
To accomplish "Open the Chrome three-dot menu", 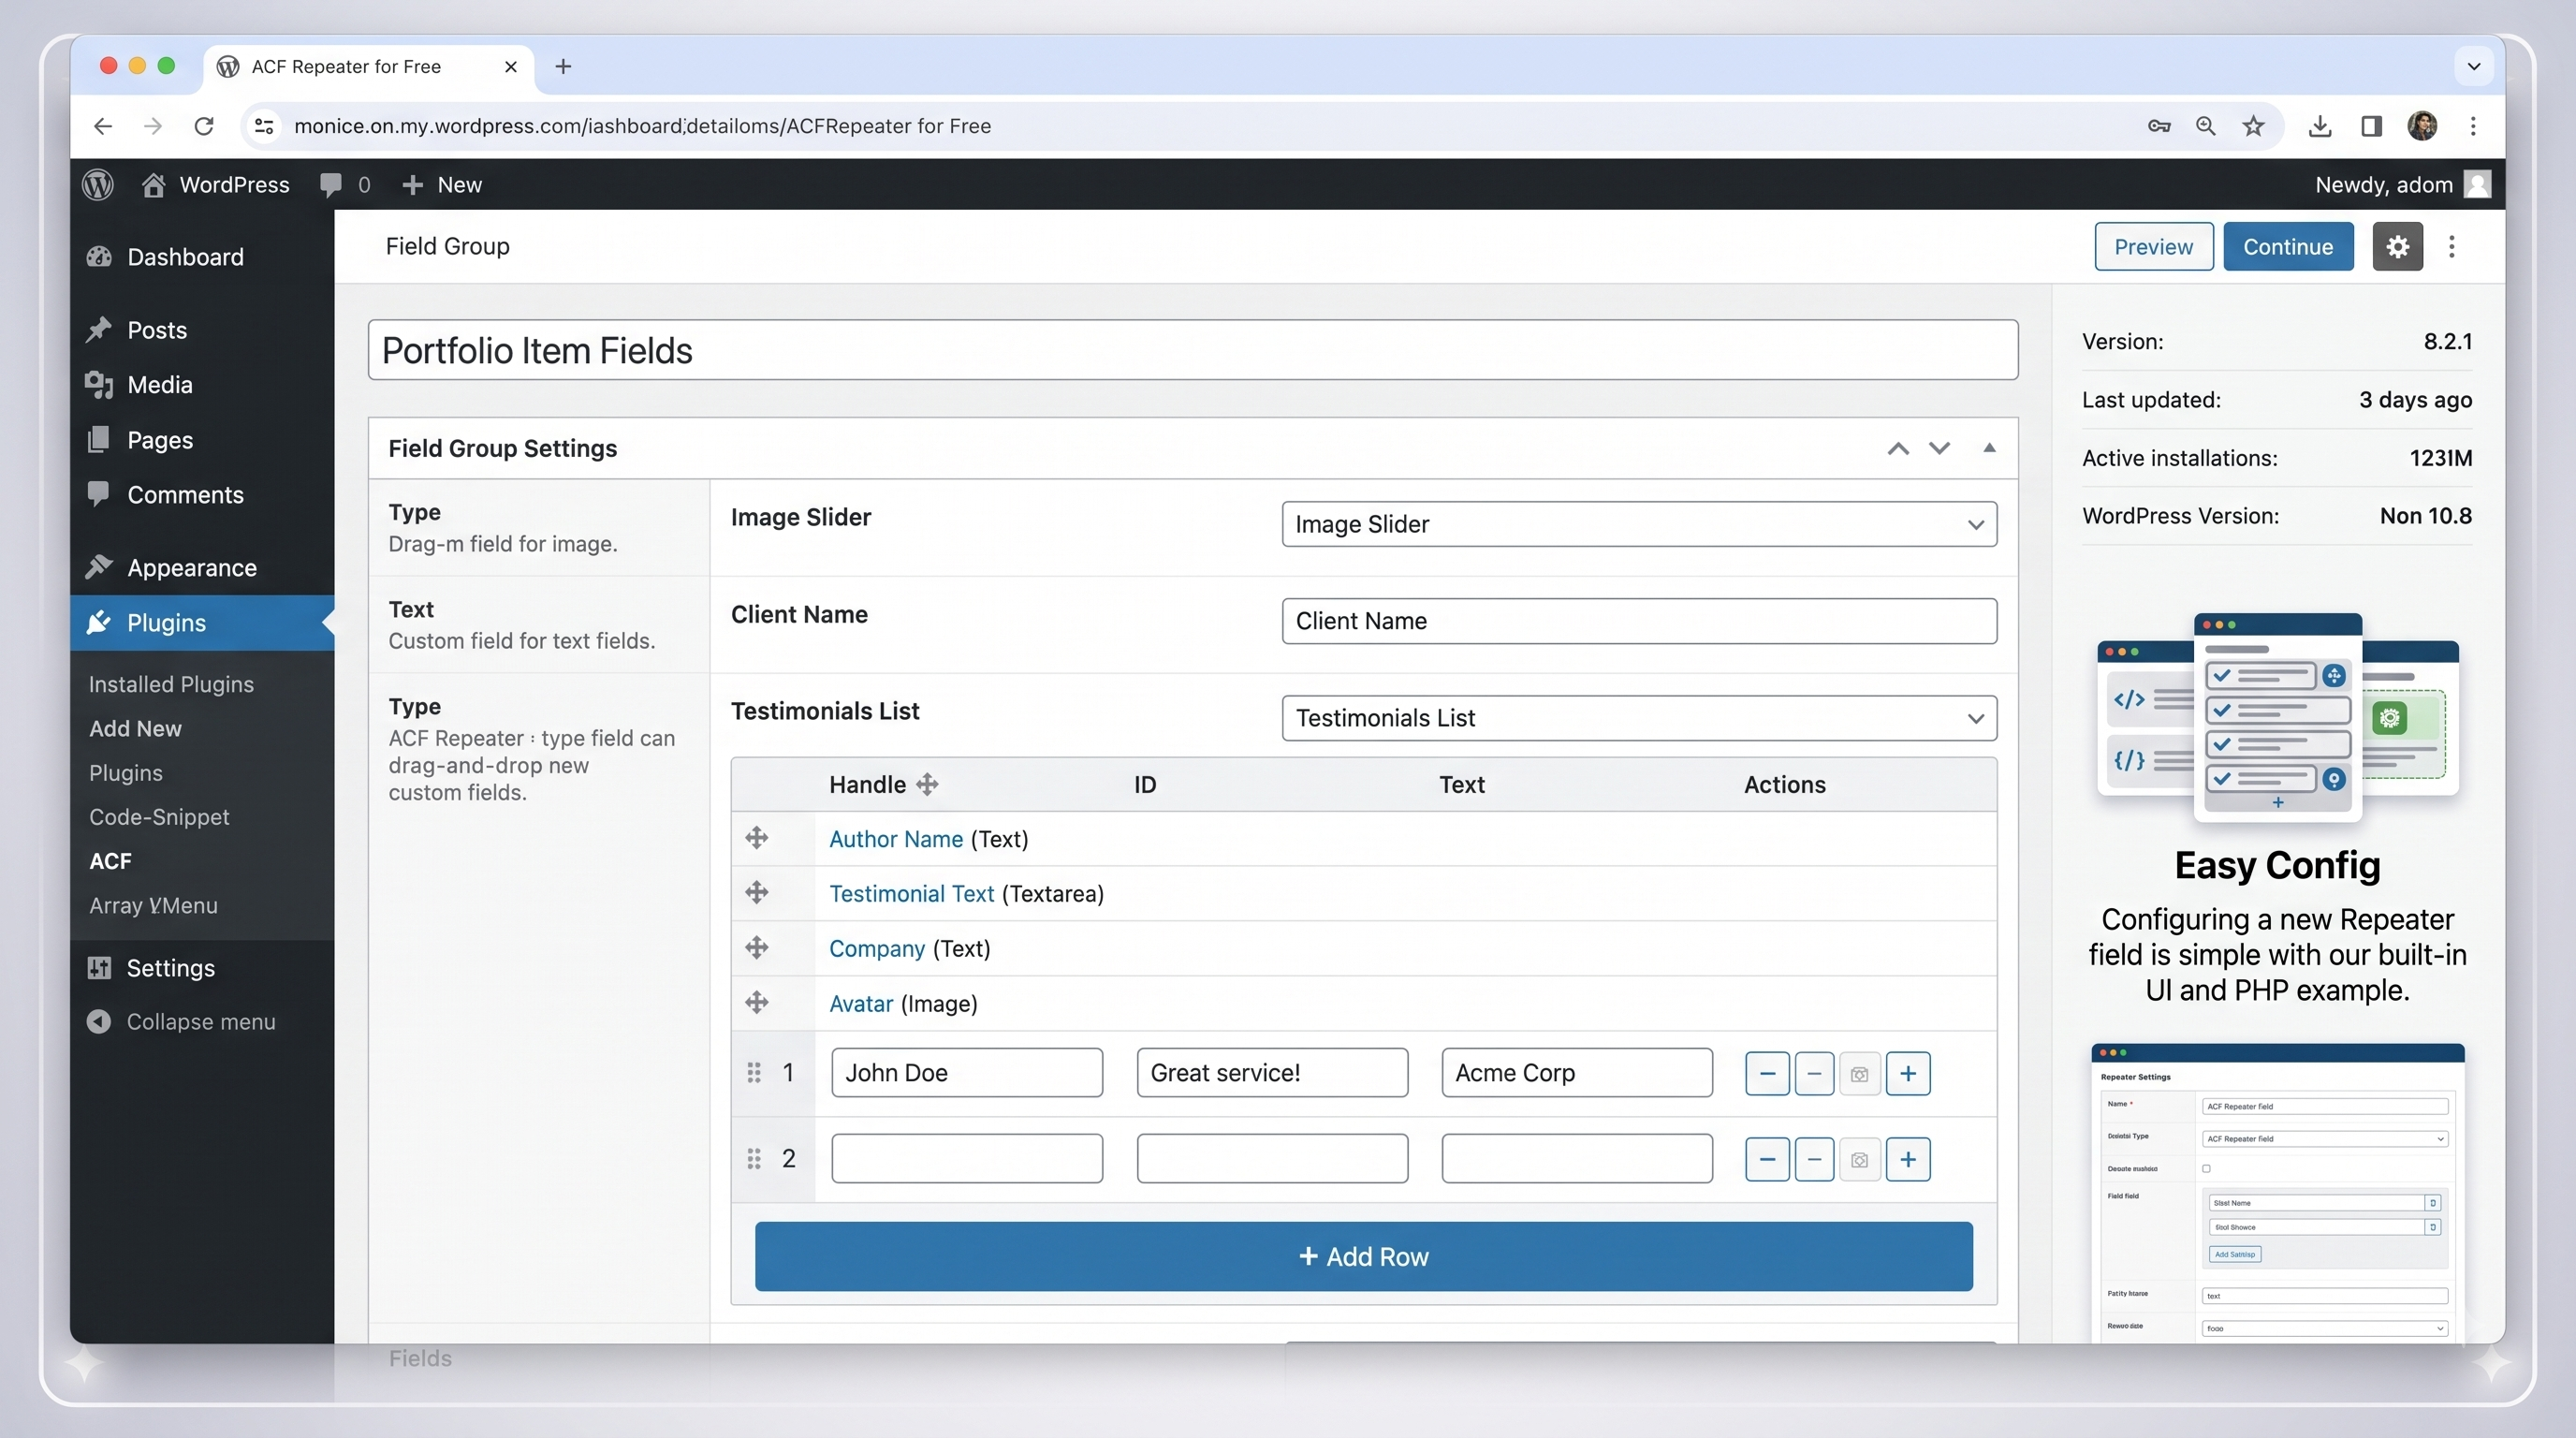I will pyautogui.click(x=2473, y=126).
